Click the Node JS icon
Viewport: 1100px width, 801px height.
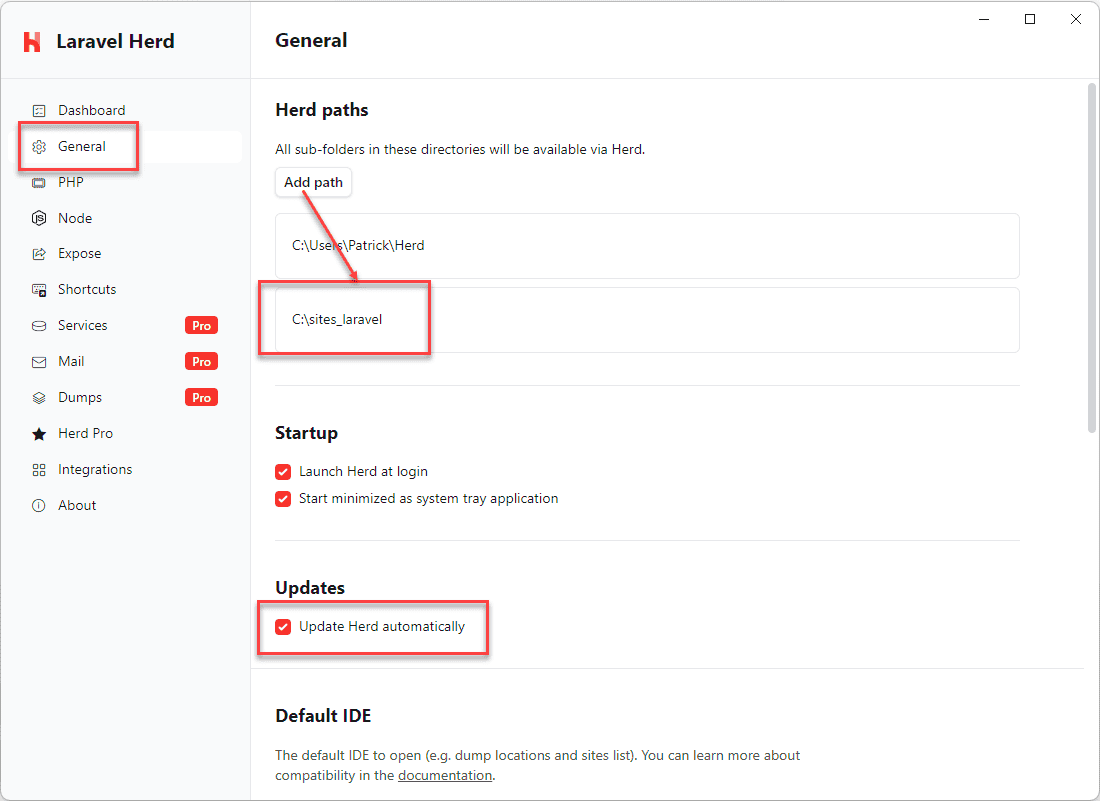[x=39, y=218]
